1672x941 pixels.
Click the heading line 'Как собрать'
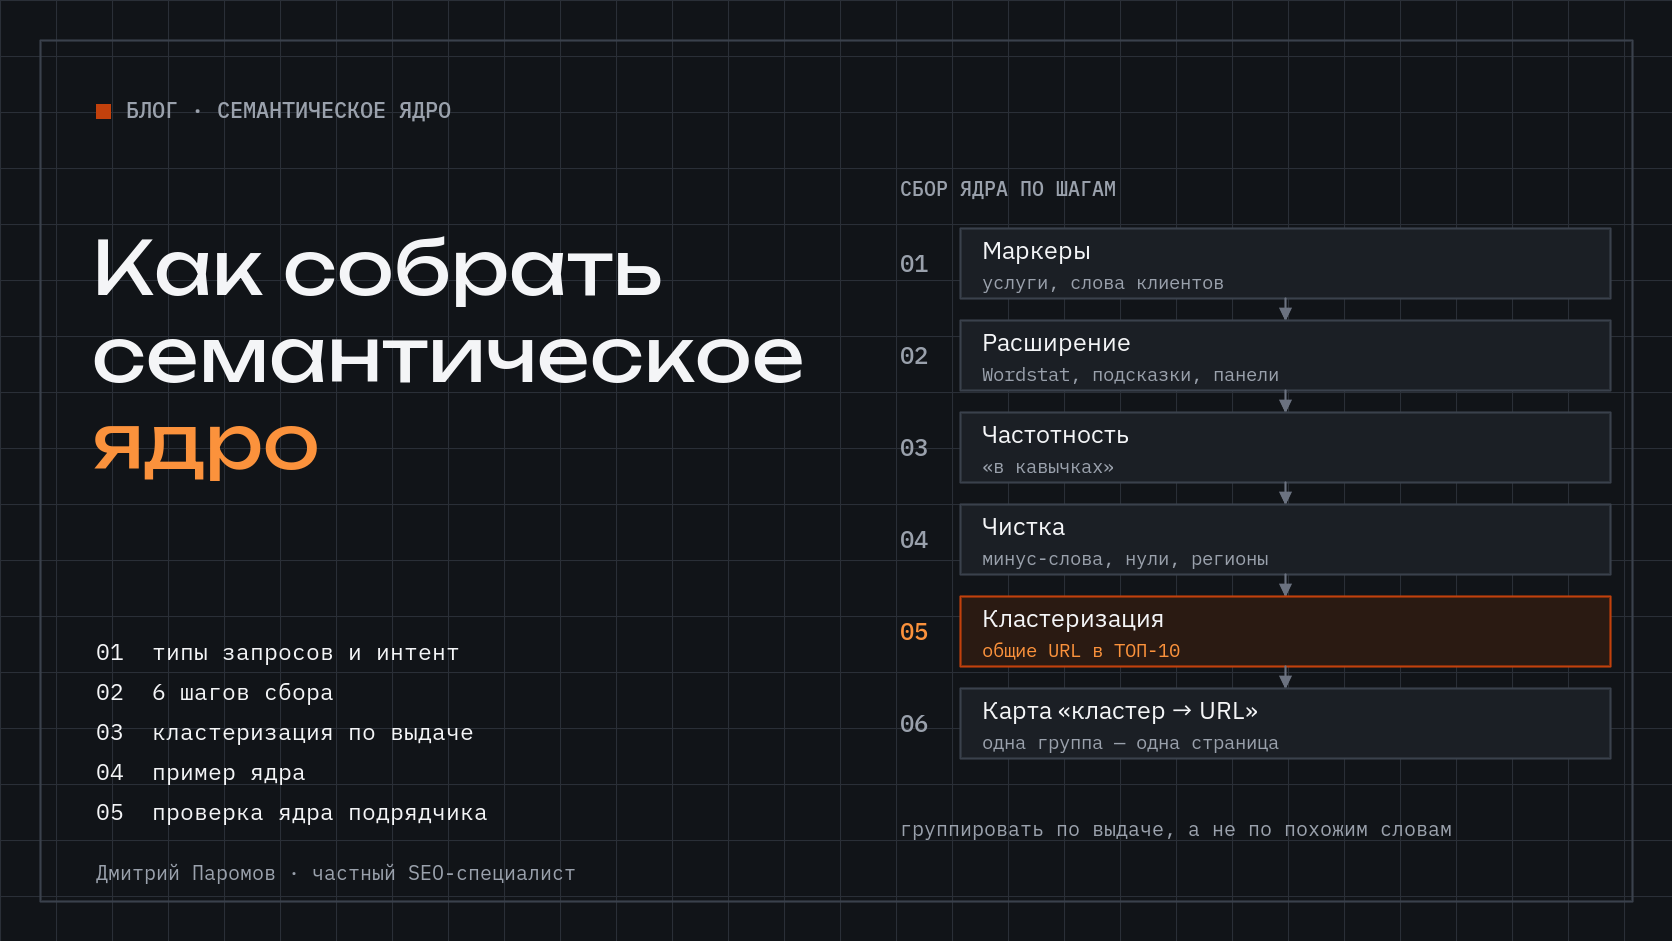pos(378,268)
